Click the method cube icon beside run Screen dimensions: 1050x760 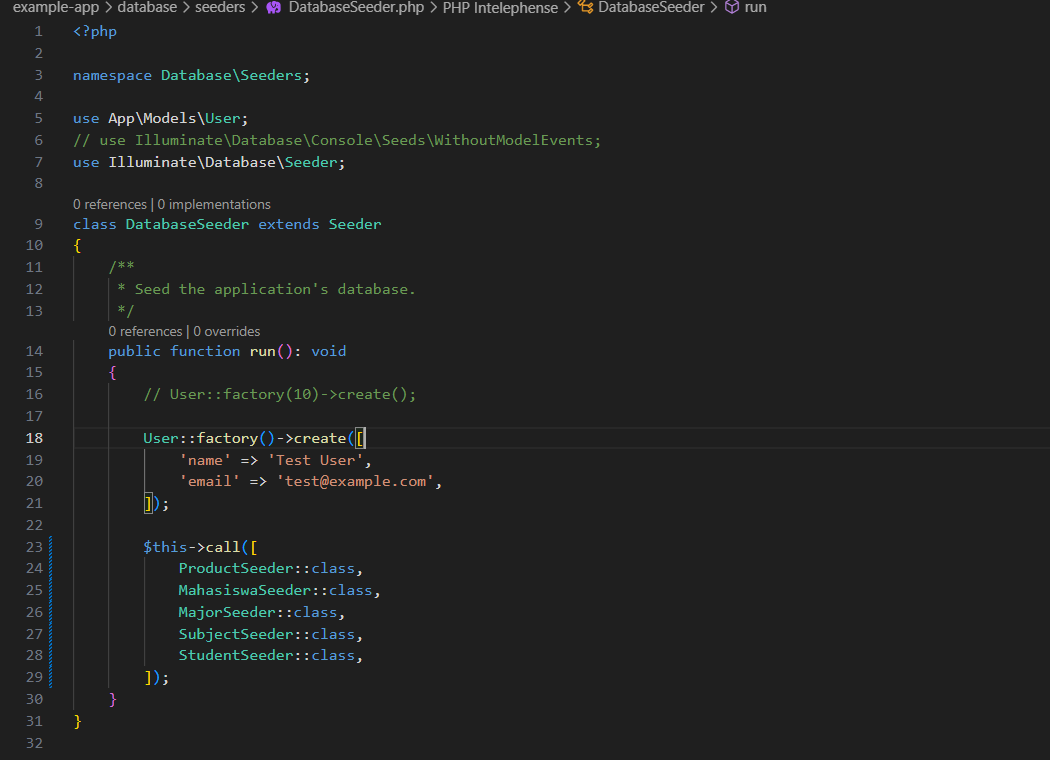click(732, 7)
